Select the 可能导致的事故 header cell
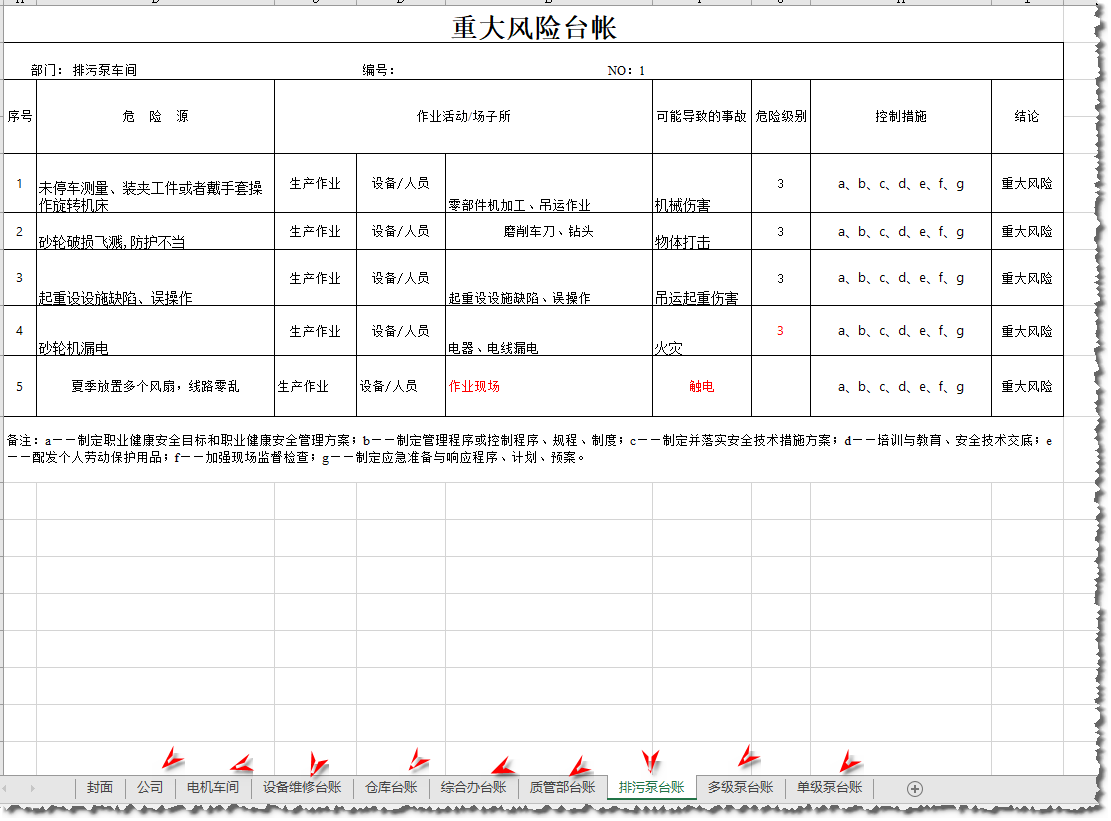This screenshot has height=821, width=1111. tap(701, 116)
